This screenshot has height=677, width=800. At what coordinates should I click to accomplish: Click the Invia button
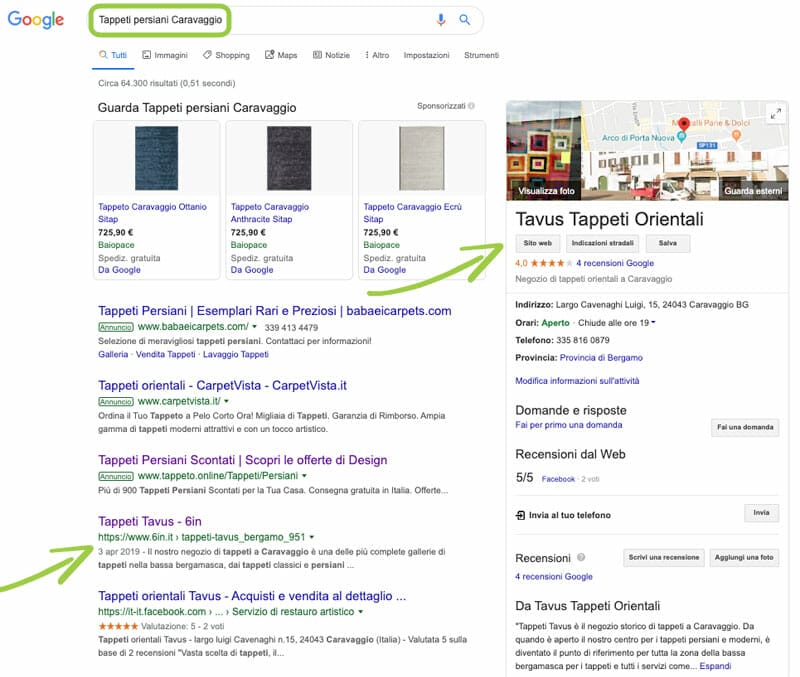(761, 513)
